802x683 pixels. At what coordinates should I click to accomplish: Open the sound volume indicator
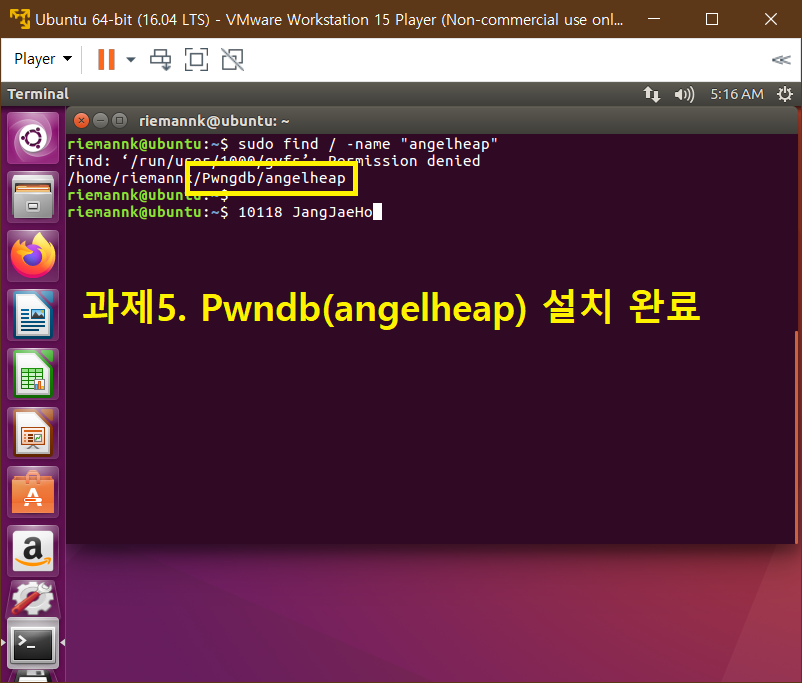684,94
